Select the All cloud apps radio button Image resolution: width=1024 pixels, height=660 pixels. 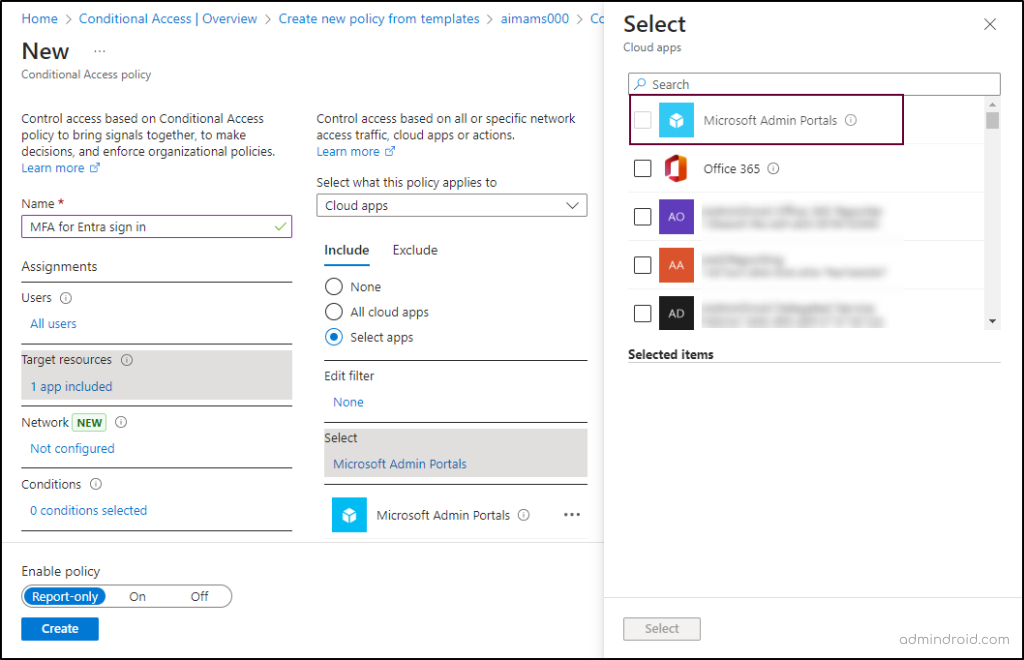click(334, 312)
